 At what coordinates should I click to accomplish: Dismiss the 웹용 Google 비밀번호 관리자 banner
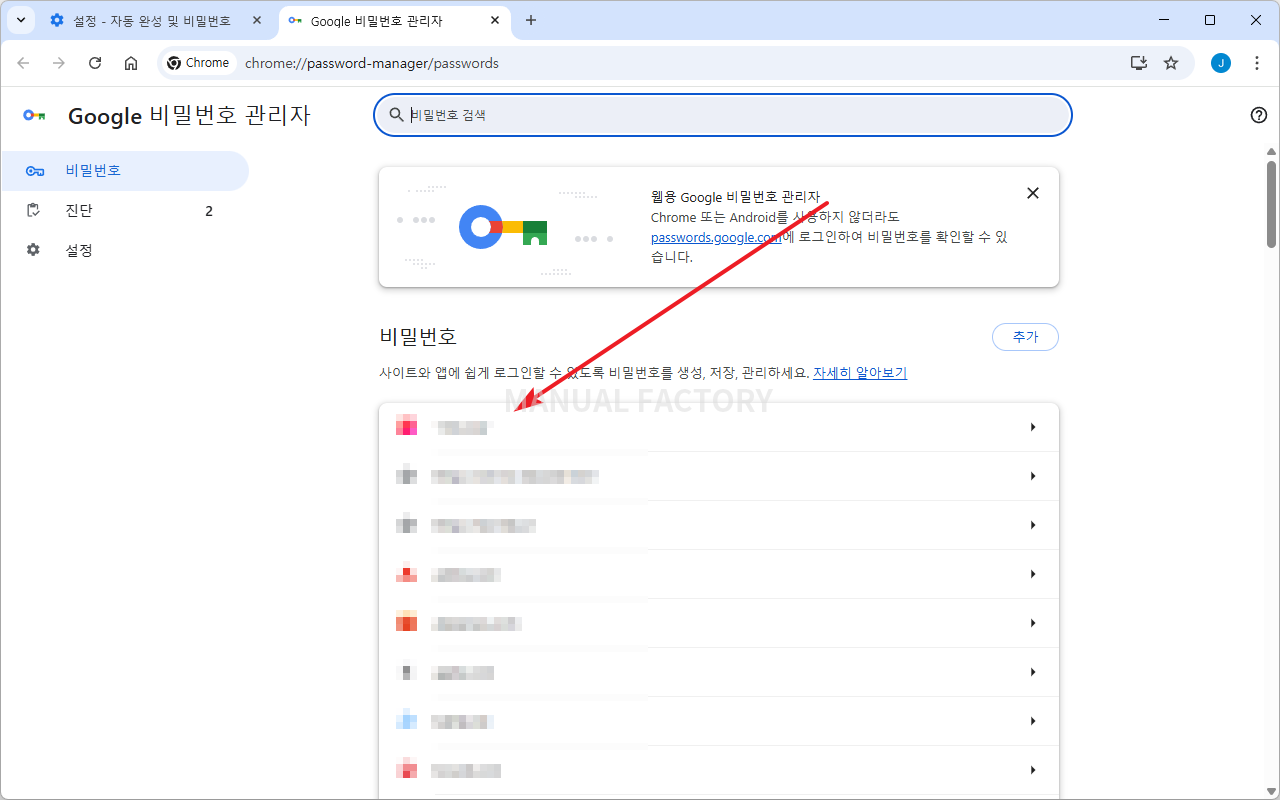[1033, 193]
